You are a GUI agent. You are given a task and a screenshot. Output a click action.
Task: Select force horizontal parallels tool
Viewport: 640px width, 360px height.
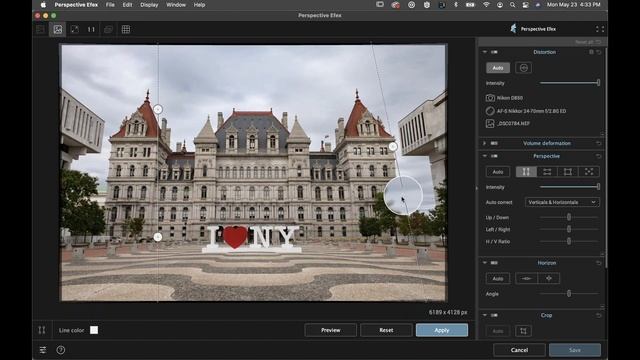click(547, 172)
